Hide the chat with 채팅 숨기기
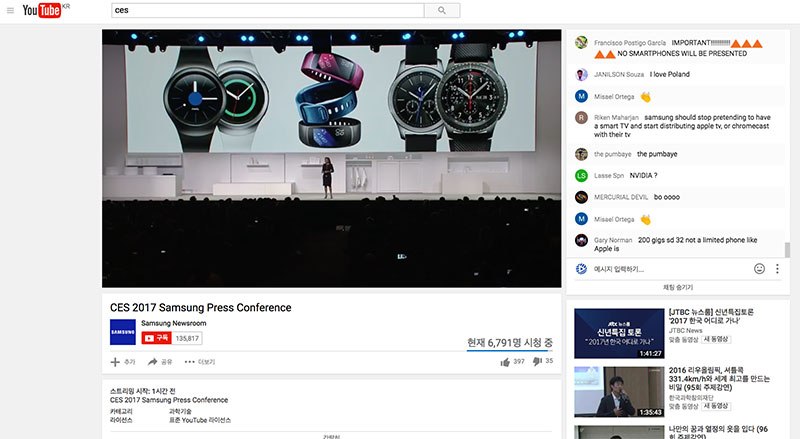Viewport: 800px width, 439px height. click(x=678, y=287)
